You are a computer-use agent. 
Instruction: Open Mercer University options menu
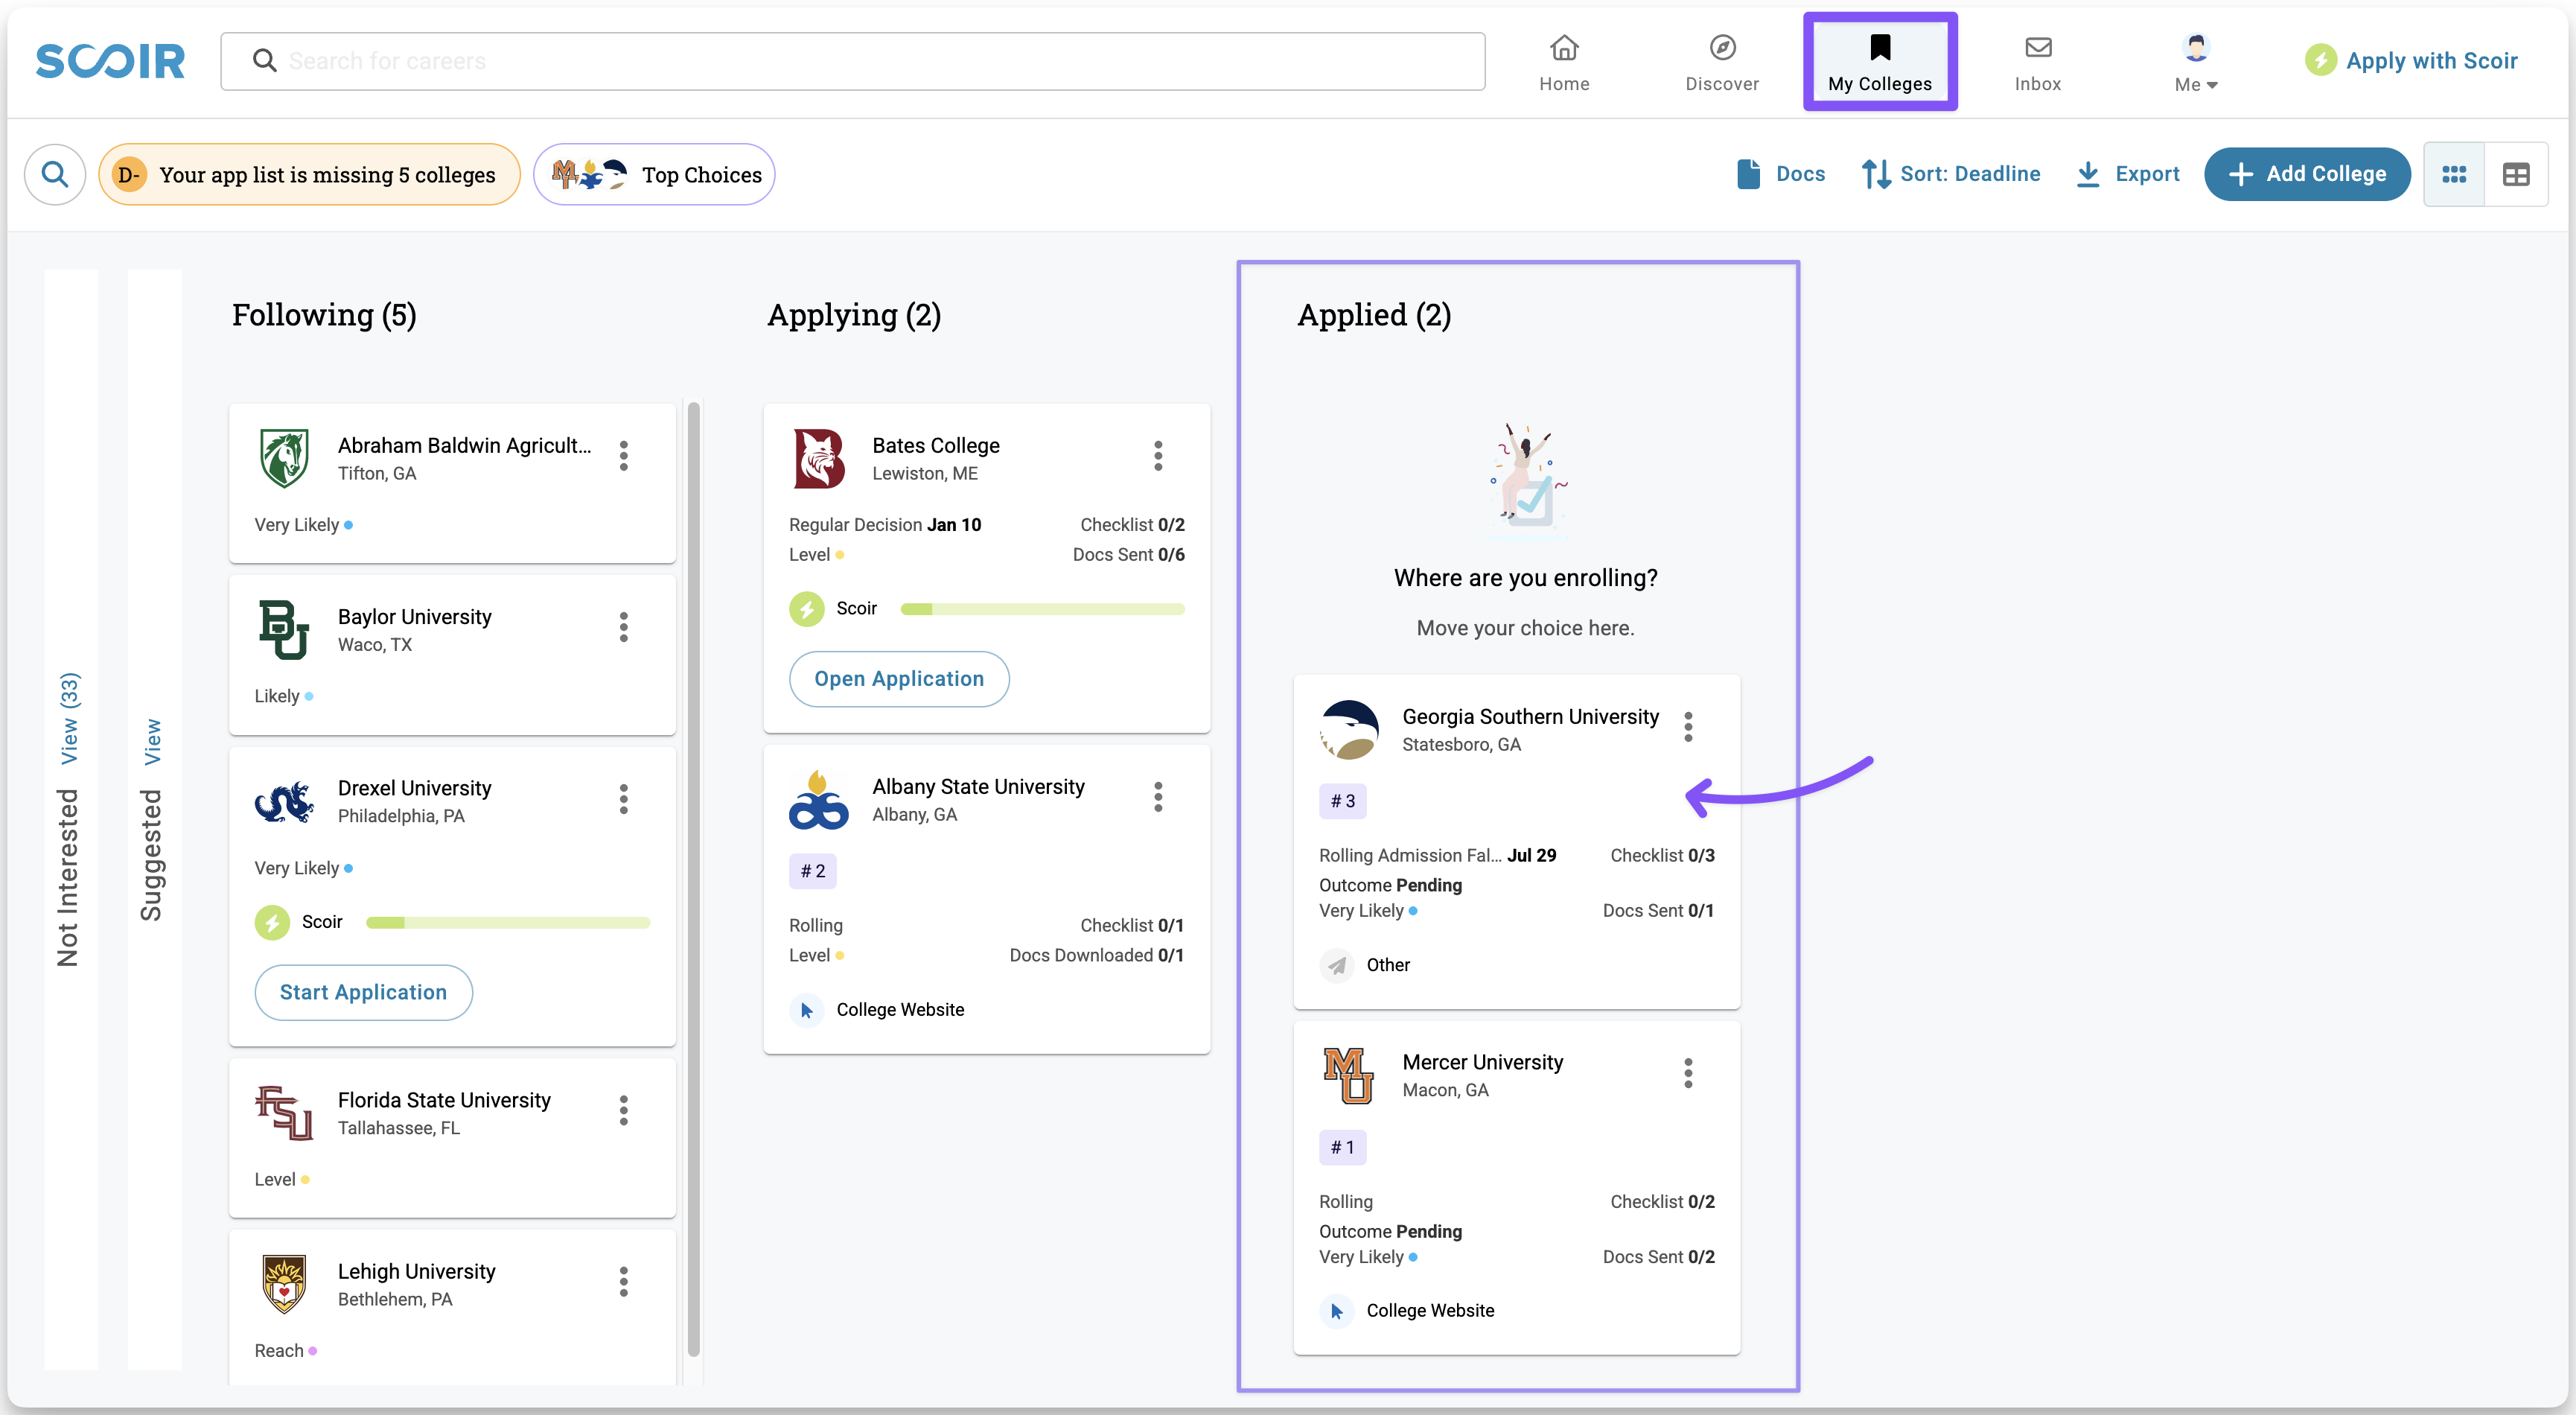coord(1688,1073)
